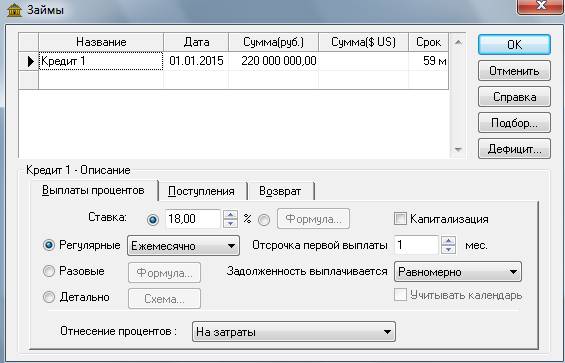Switch to the Возврат tab
This screenshot has height=363, width=565.
(280, 191)
